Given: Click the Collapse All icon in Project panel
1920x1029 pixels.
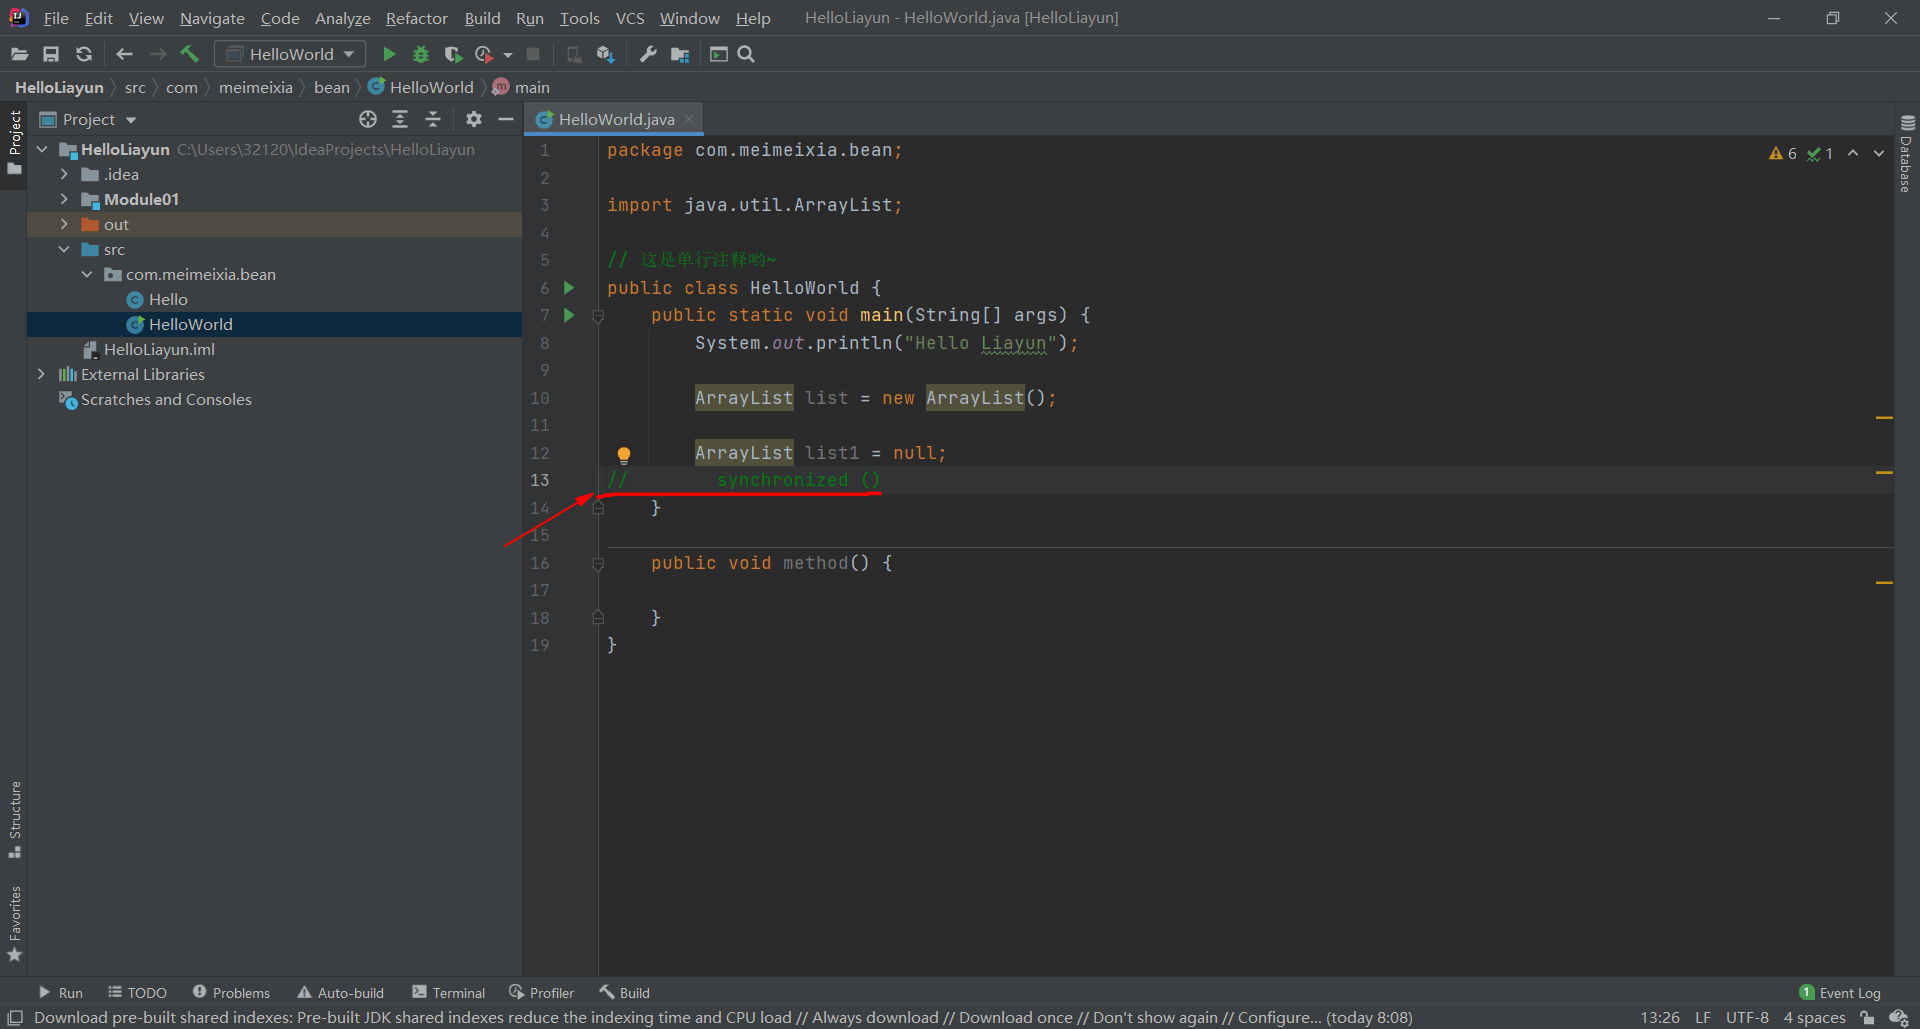Looking at the screenshot, I should pos(433,119).
